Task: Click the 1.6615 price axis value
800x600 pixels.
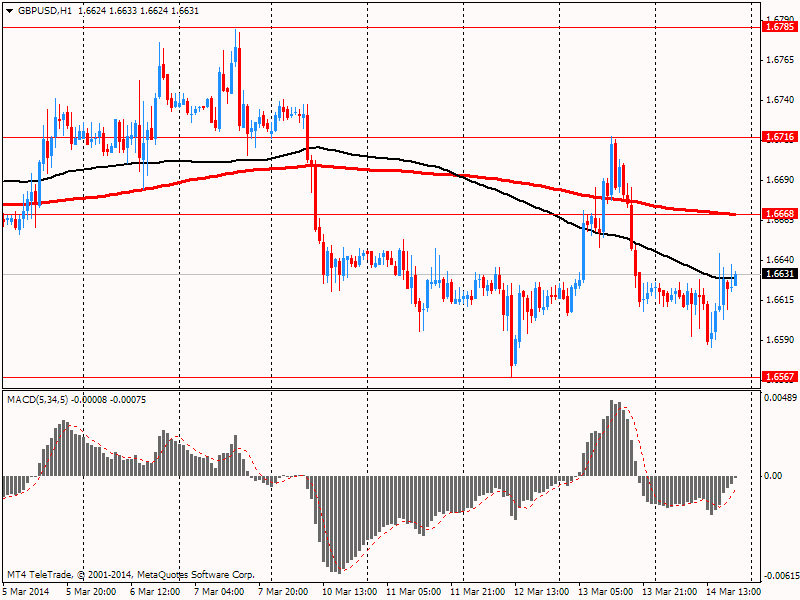Action: coord(780,299)
